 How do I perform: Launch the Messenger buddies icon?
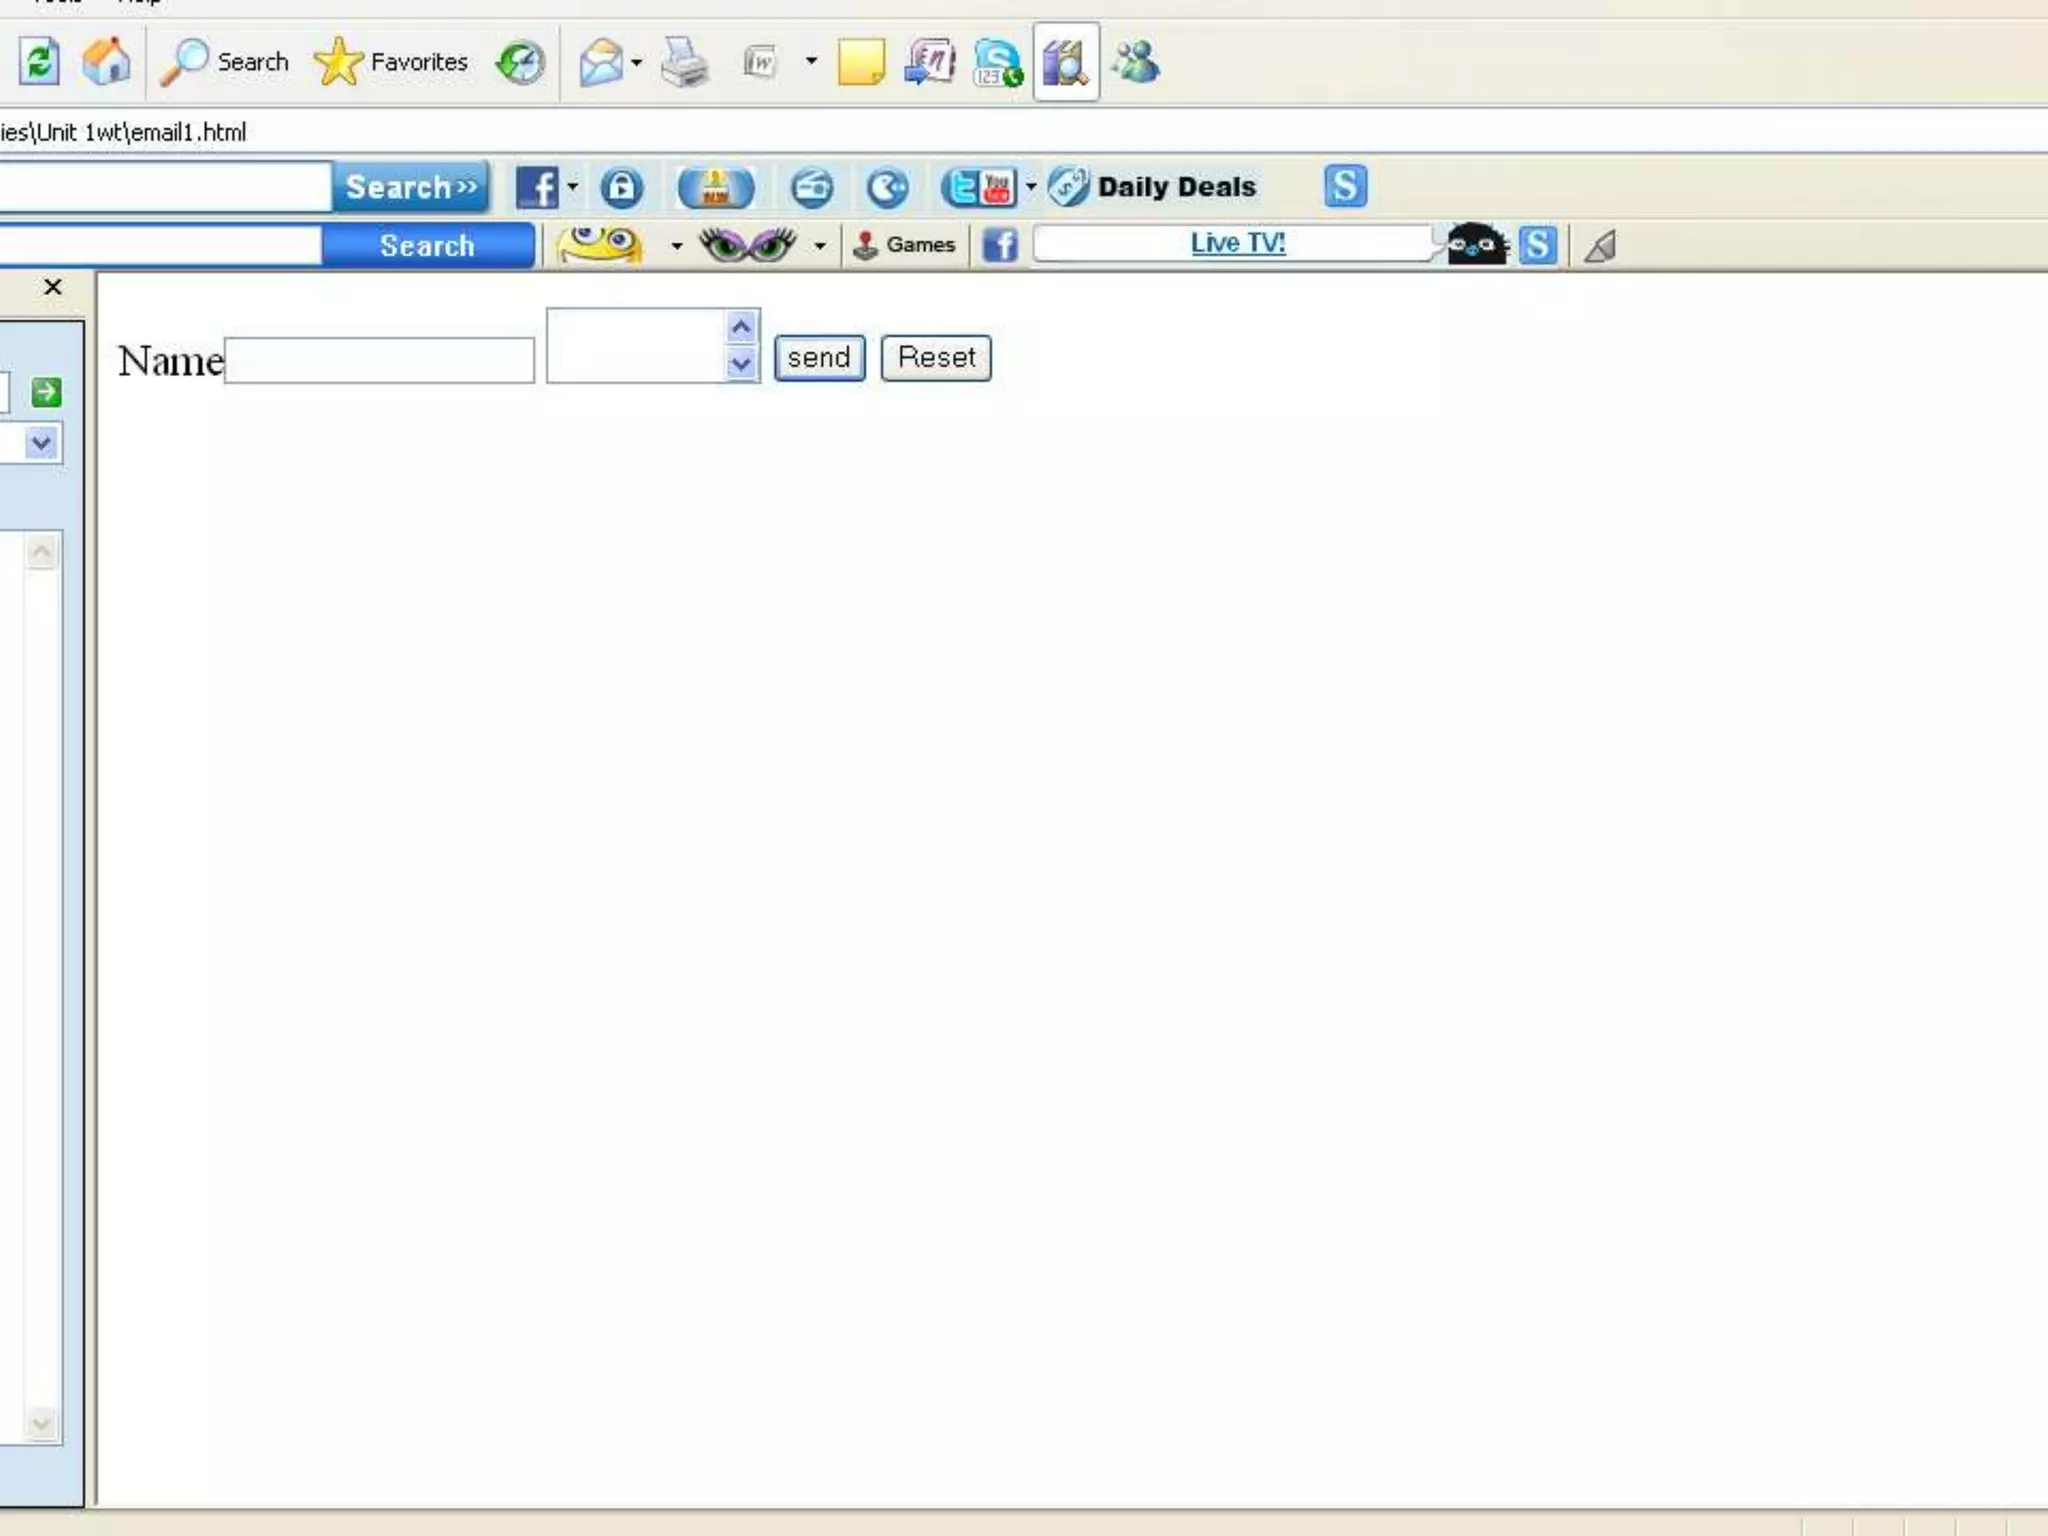pyautogui.click(x=1136, y=63)
